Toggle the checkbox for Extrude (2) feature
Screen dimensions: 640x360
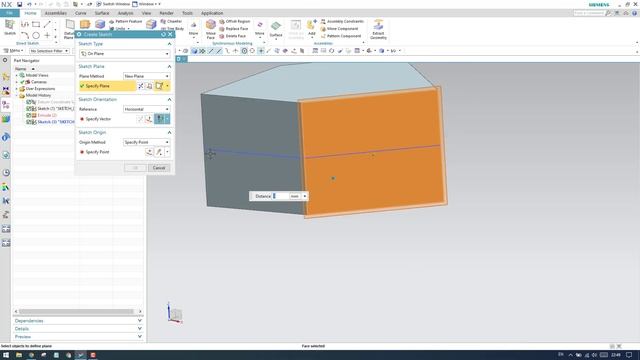[x=29, y=115]
